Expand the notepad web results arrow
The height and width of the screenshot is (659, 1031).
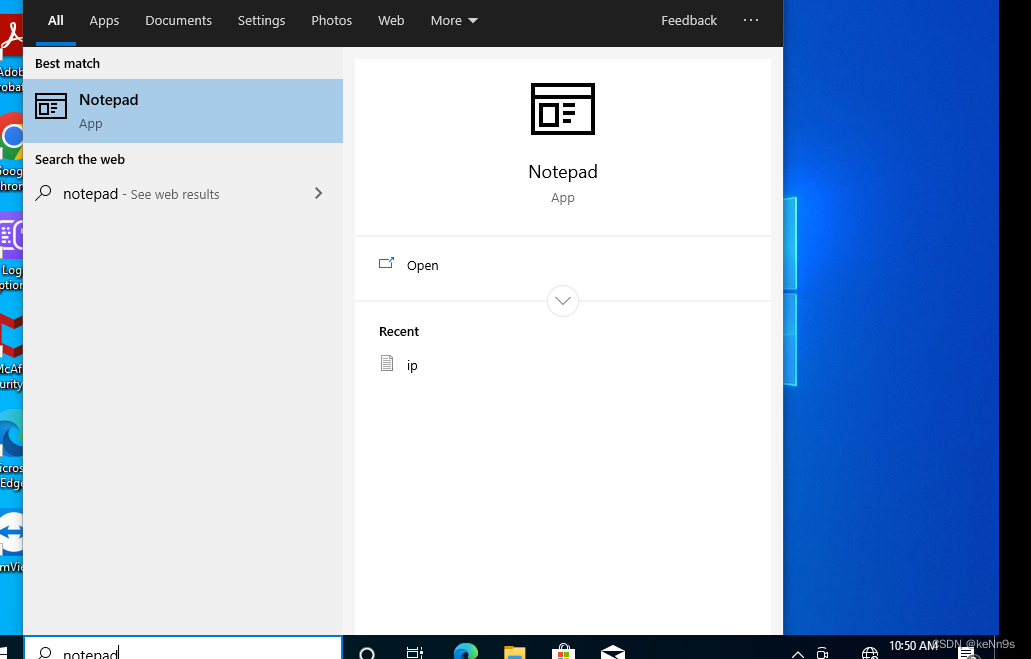(318, 193)
